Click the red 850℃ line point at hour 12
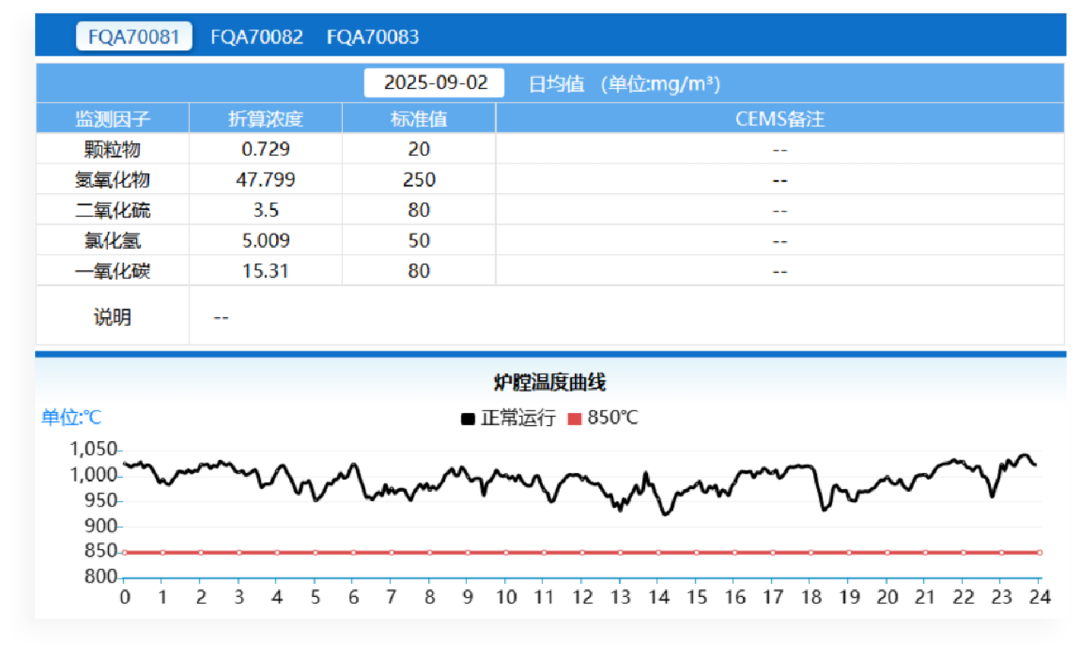1080x654 pixels. 582,552
